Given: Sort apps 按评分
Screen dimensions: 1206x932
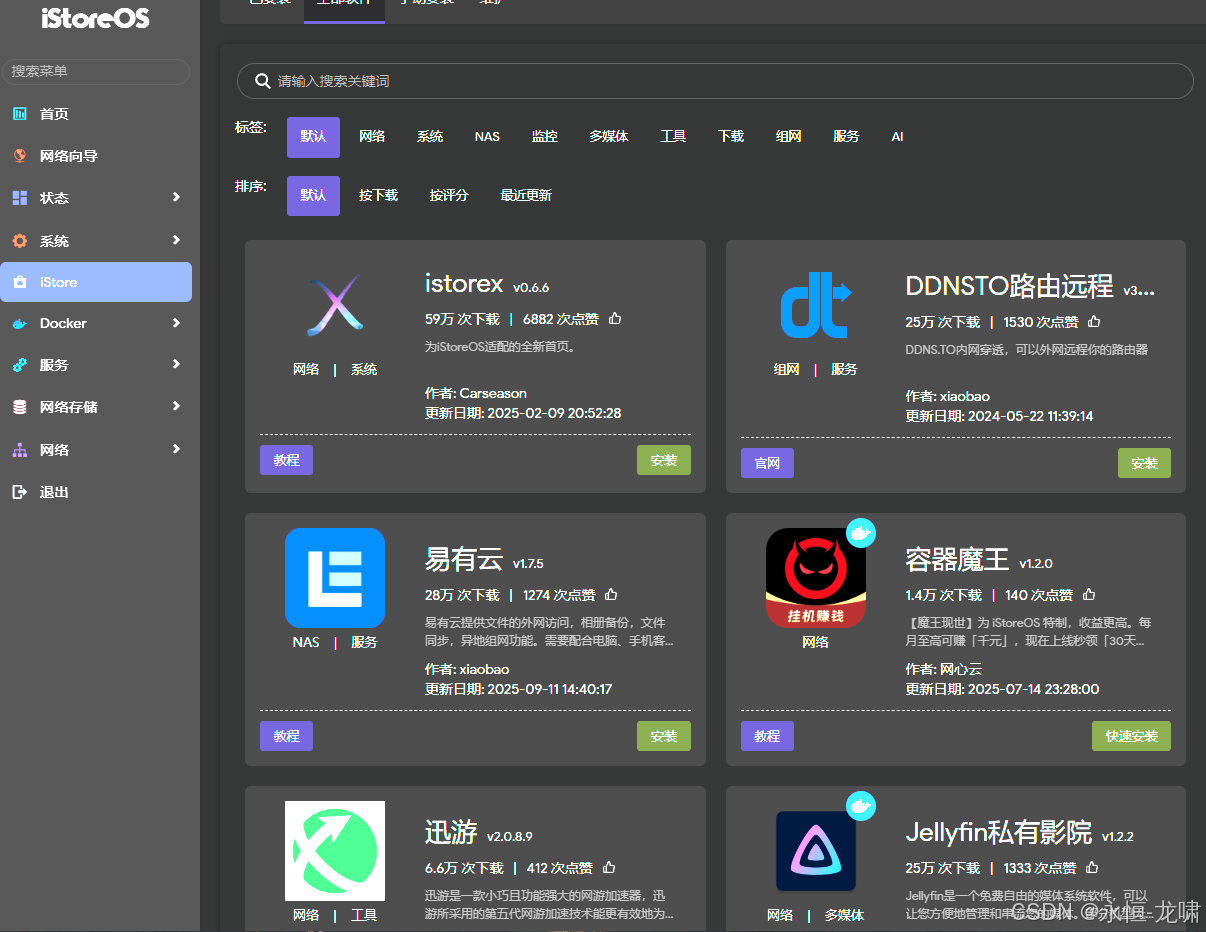Looking at the screenshot, I should pyautogui.click(x=449, y=196).
